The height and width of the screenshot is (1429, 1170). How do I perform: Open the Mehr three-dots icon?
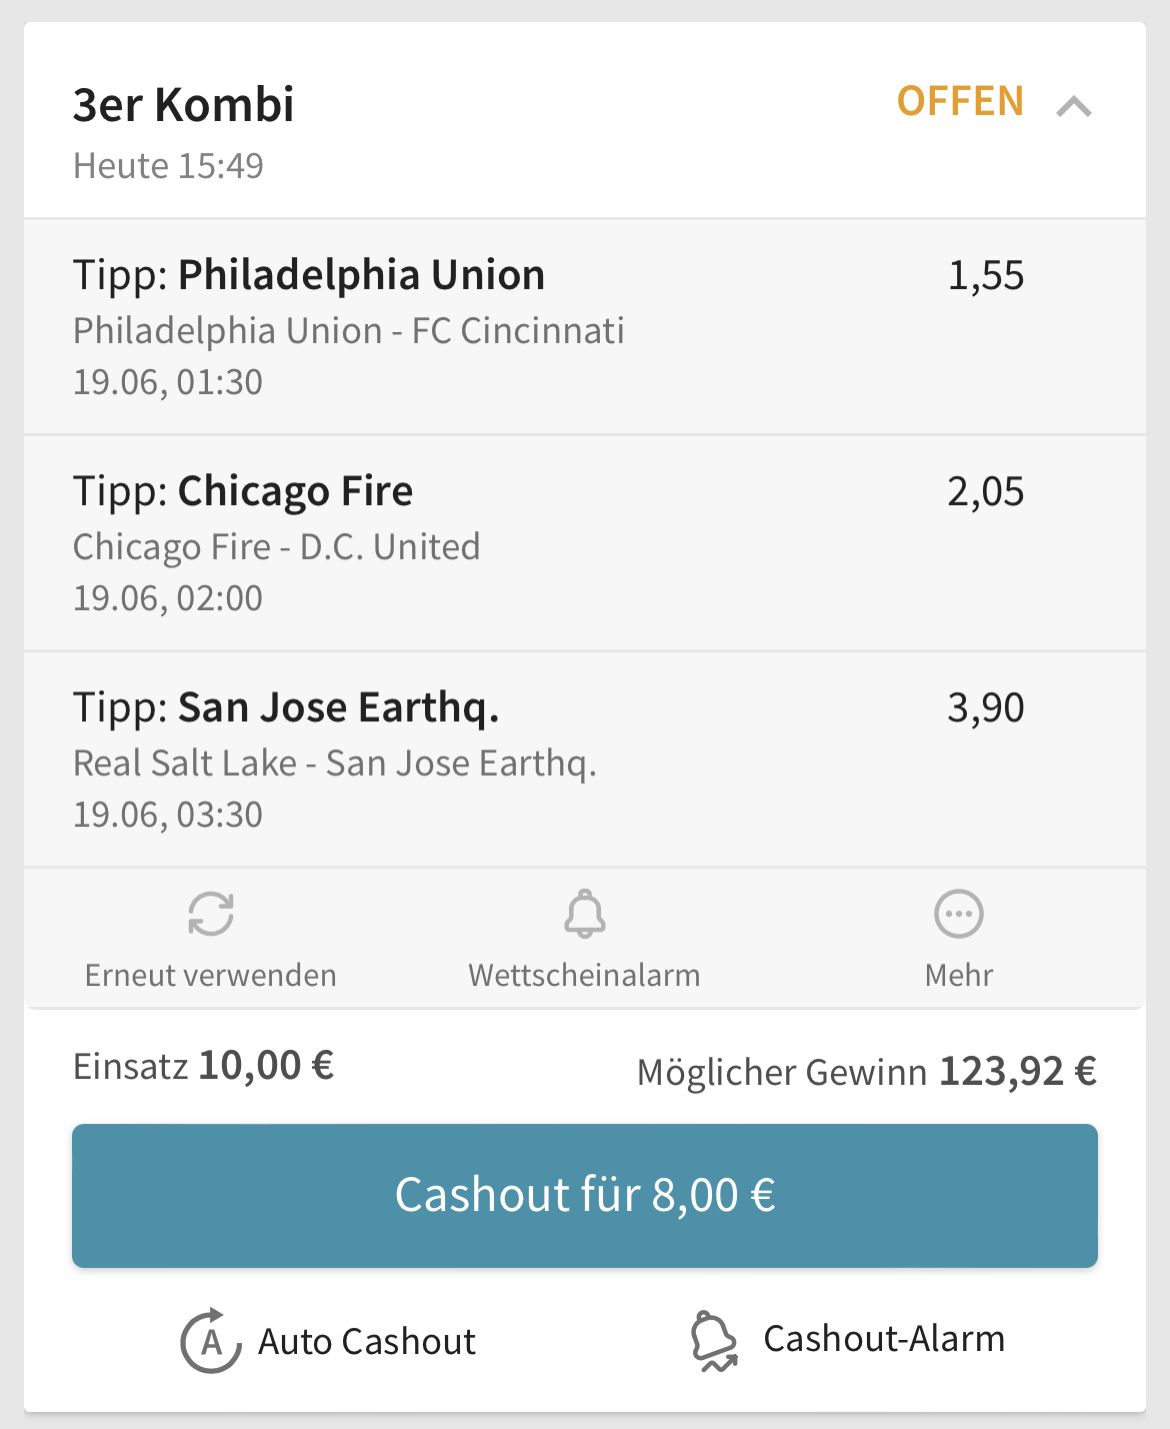[959, 914]
